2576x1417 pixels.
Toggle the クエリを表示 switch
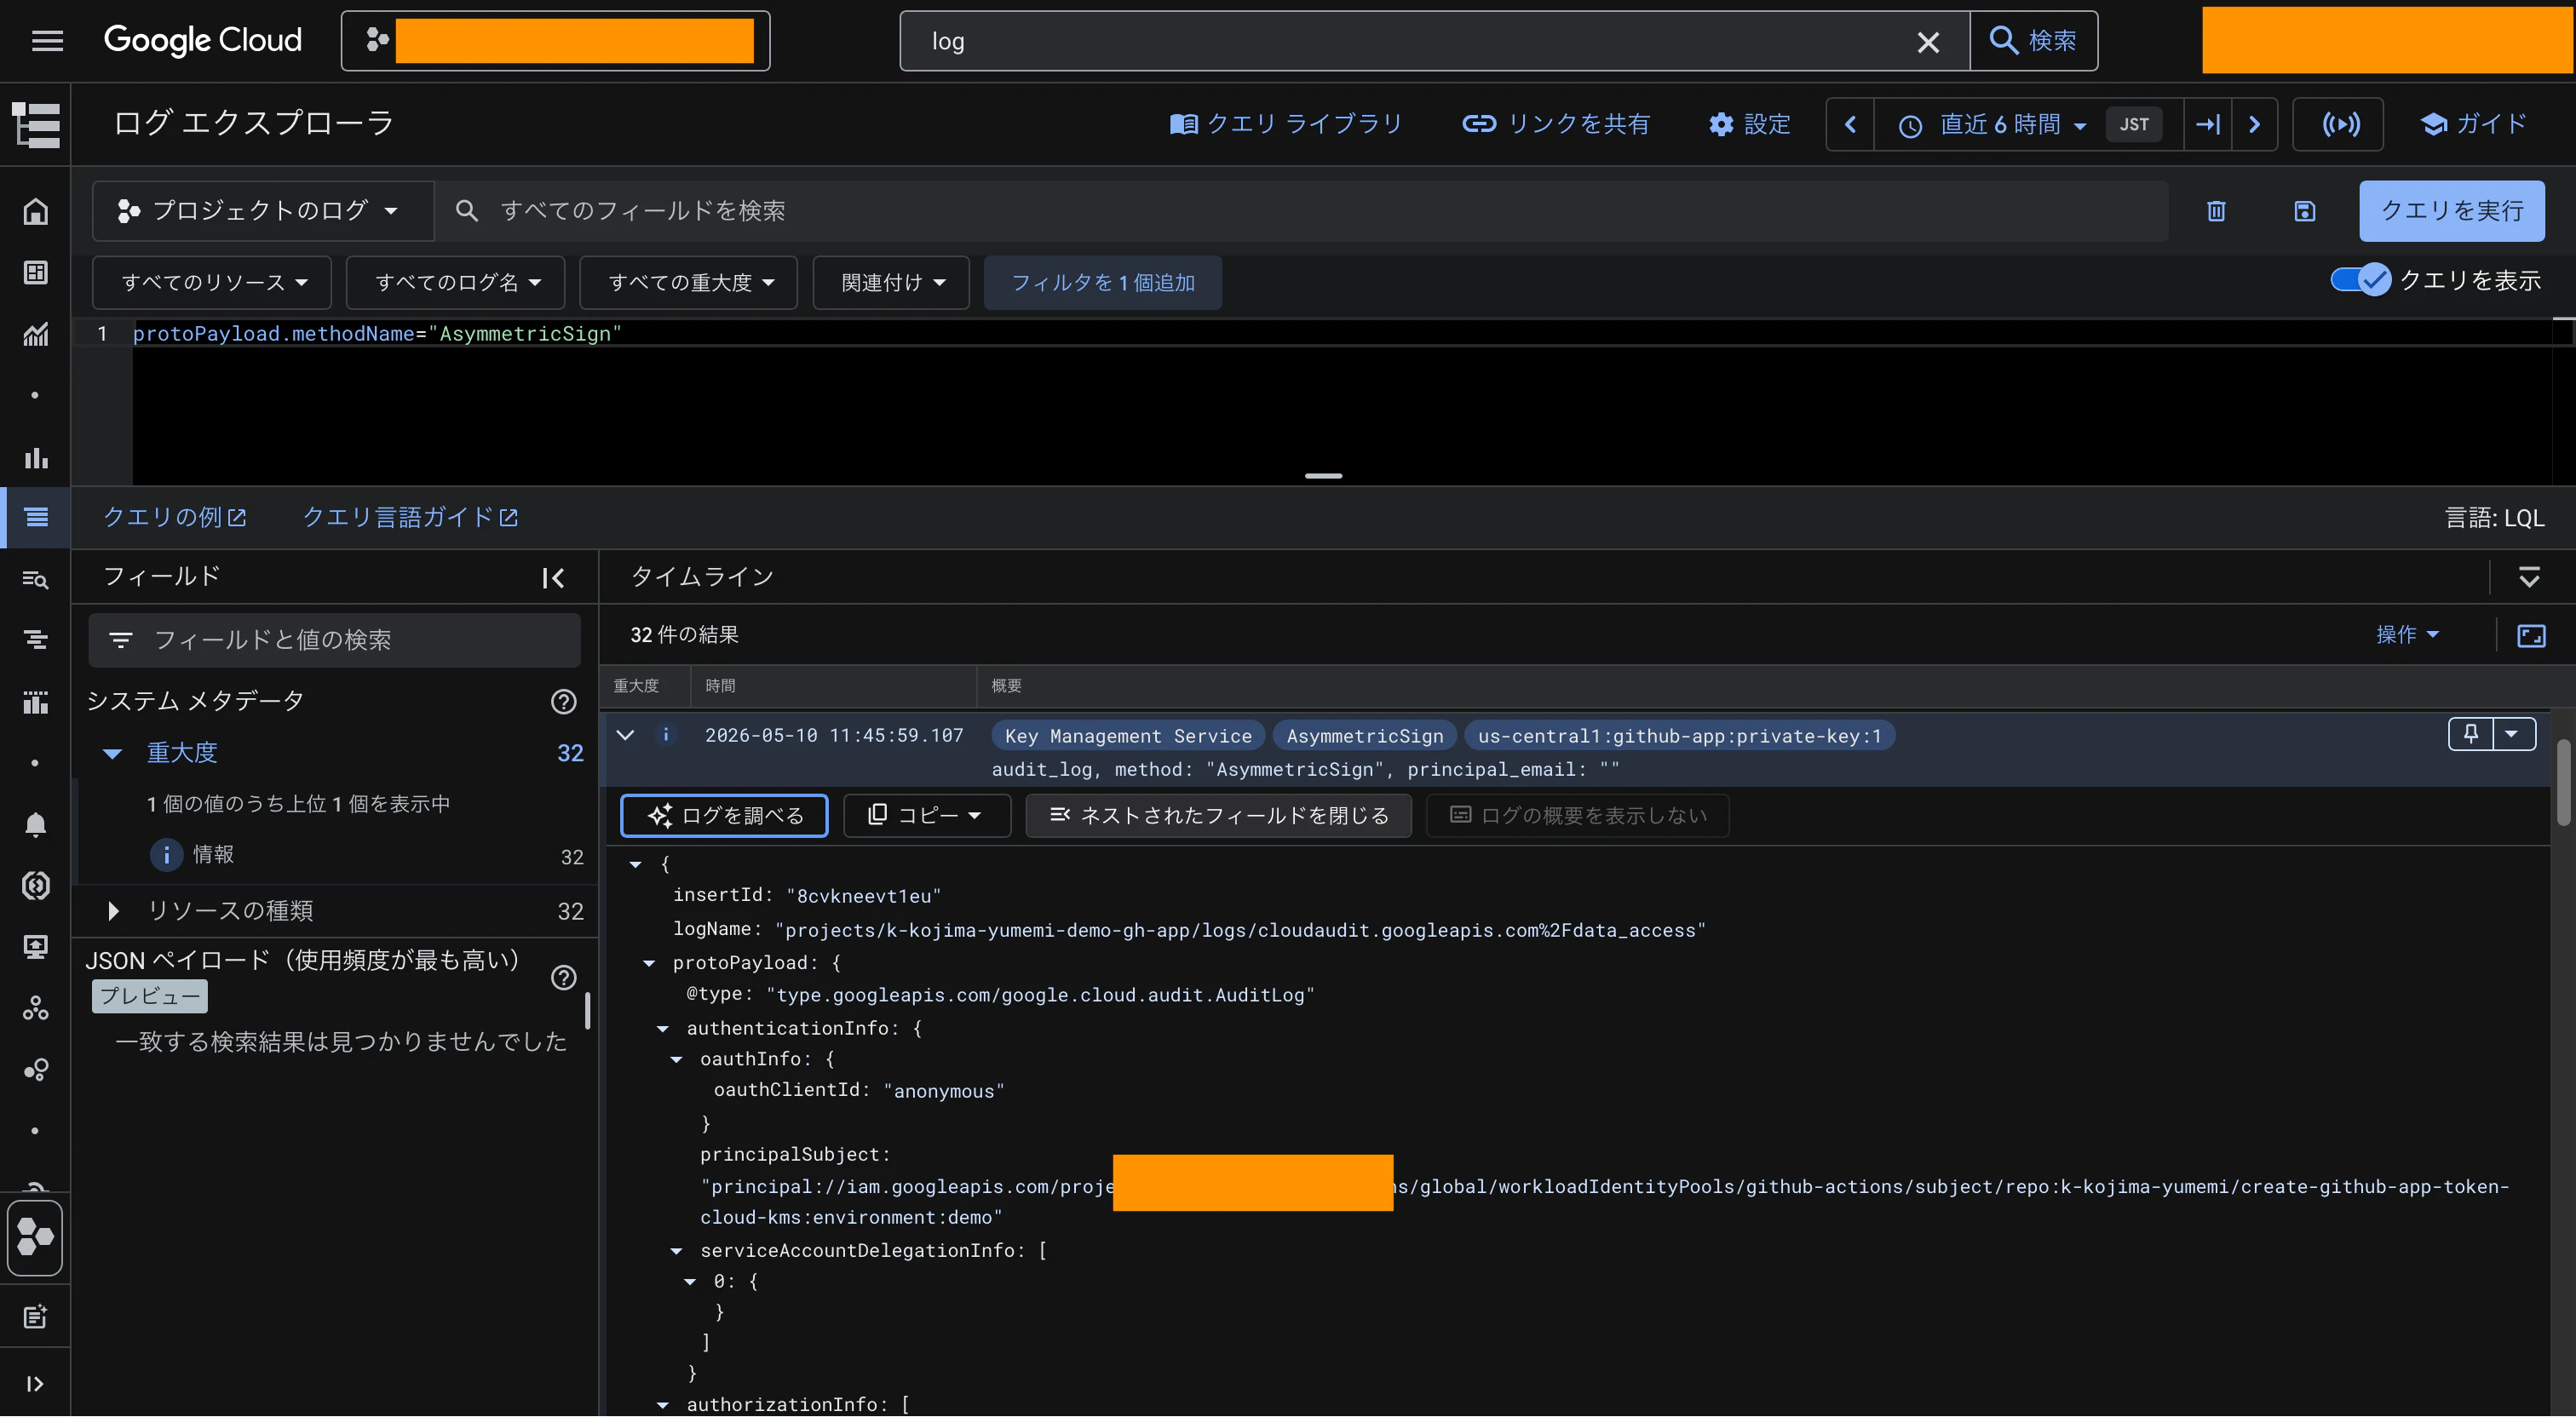tap(2360, 280)
